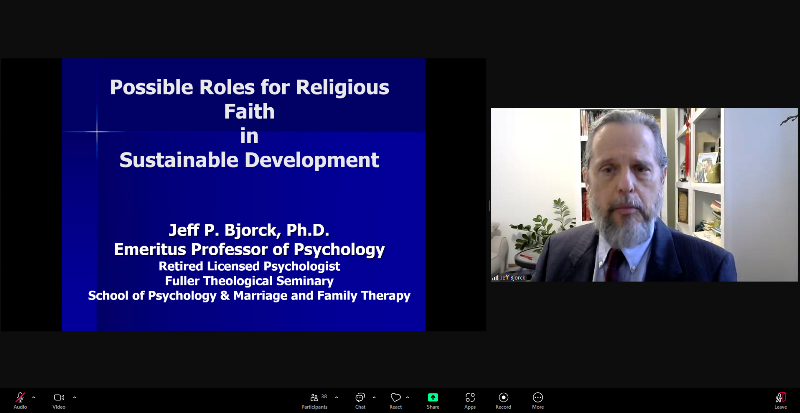Click slide title 'Sustainable Development'
The height and width of the screenshot is (413, 800).
(249, 160)
